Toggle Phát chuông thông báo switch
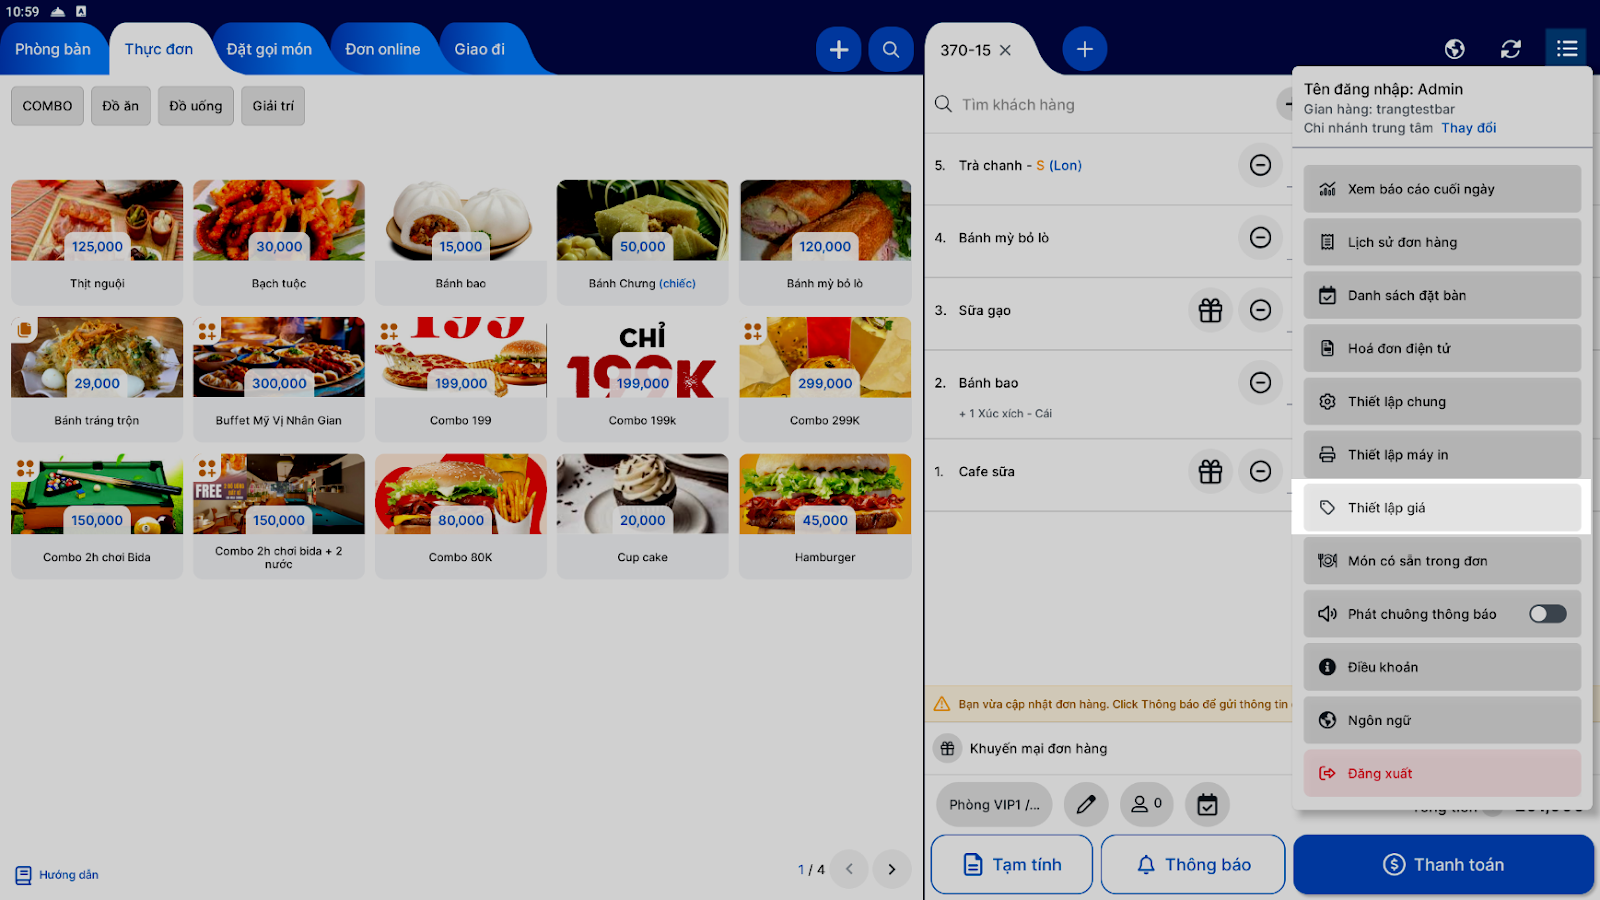This screenshot has width=1600, height=900. [1547, 614]
